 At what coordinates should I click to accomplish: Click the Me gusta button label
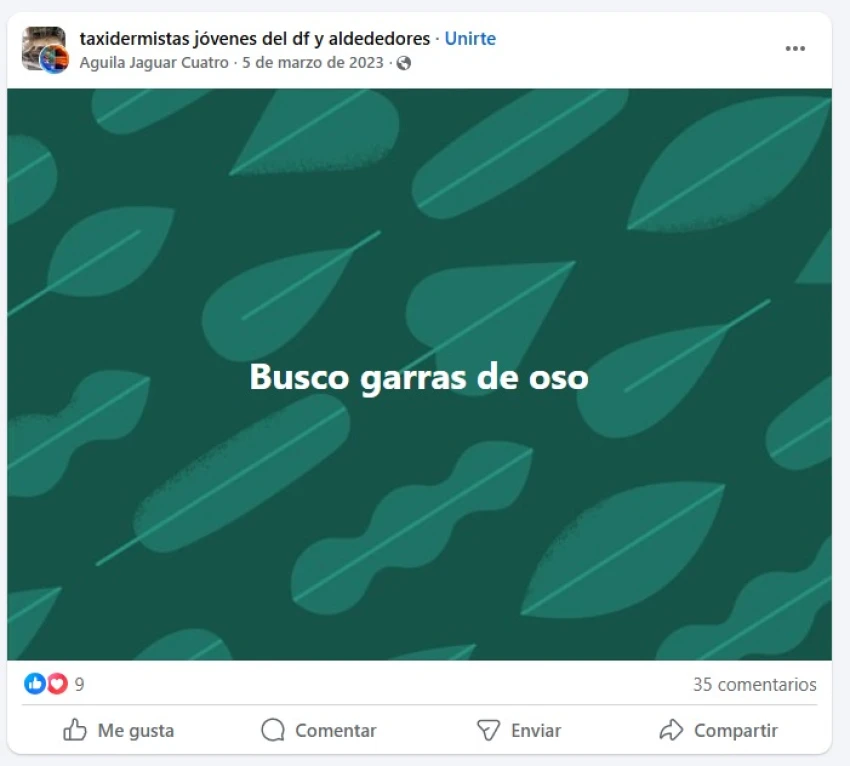coord(136,730)
